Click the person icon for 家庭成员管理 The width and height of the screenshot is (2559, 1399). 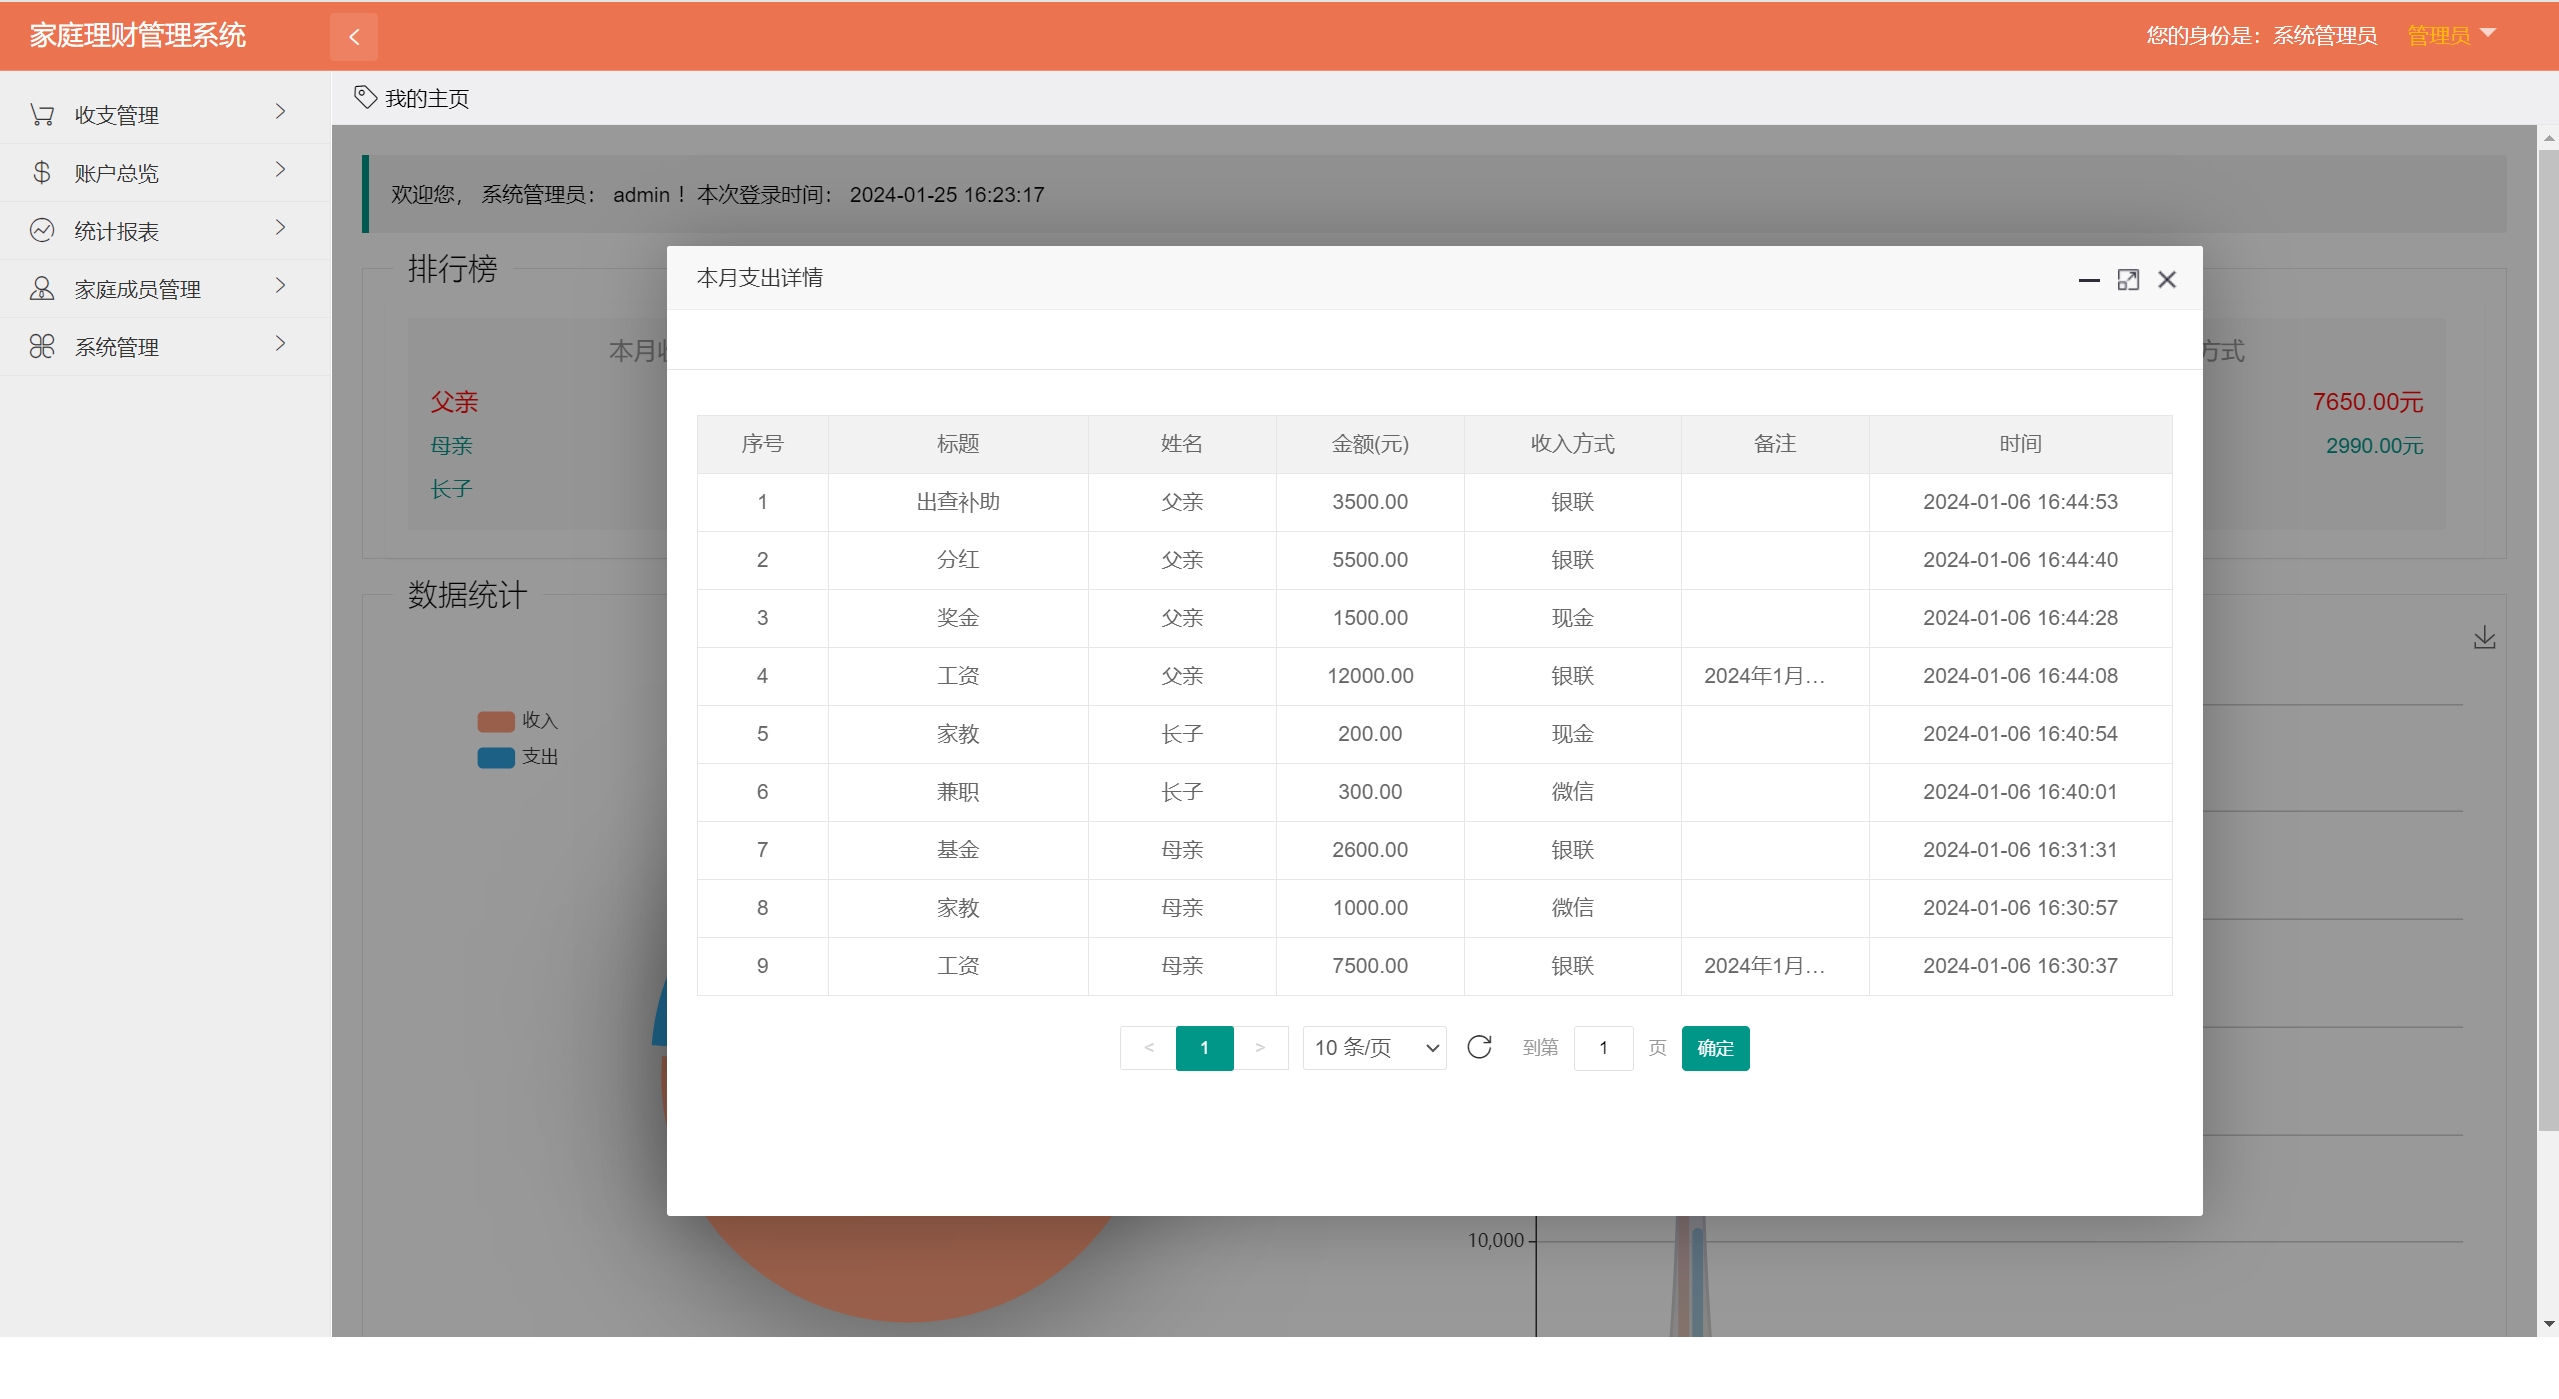[x=42, y=289]
